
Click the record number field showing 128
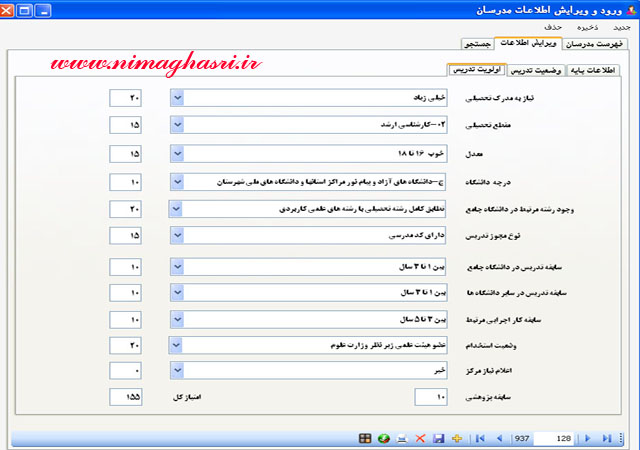[555, 438]
